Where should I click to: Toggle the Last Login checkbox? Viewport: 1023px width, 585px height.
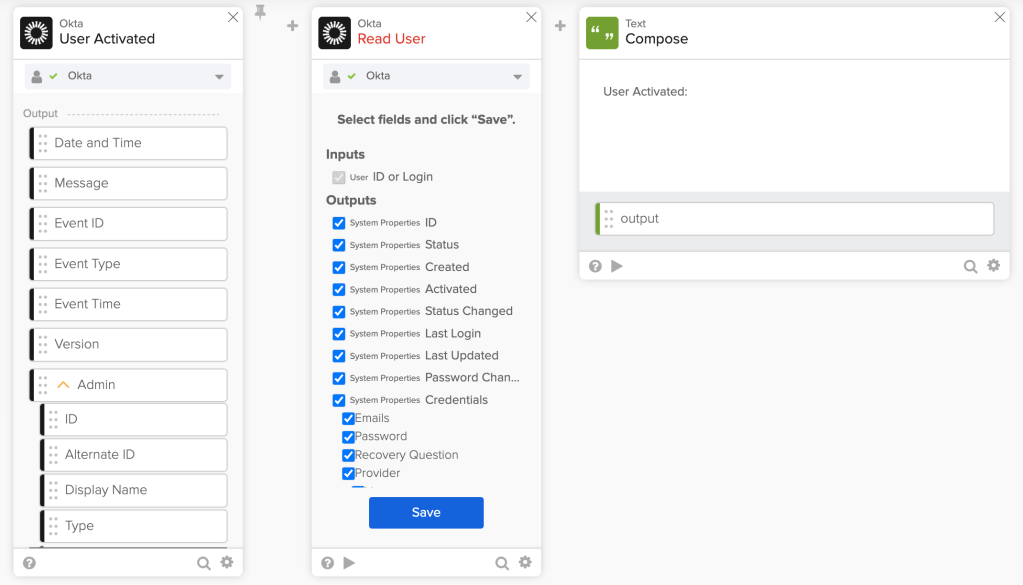339,334
